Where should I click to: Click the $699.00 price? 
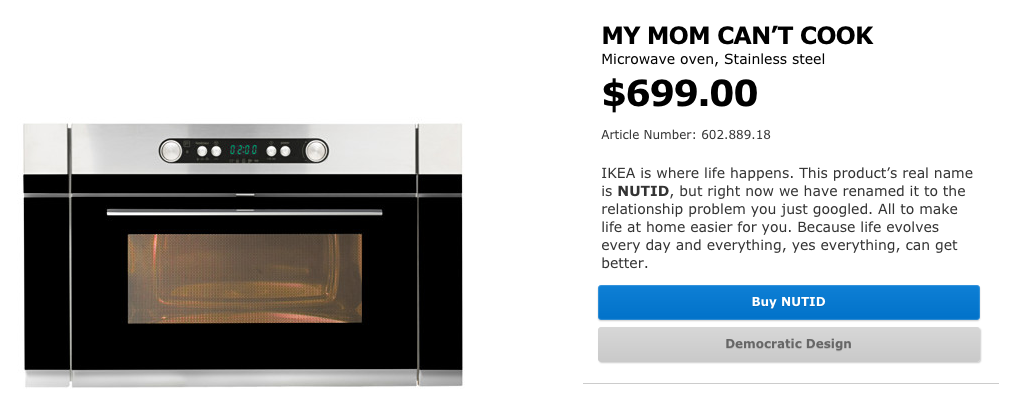[x=679, y=93]
